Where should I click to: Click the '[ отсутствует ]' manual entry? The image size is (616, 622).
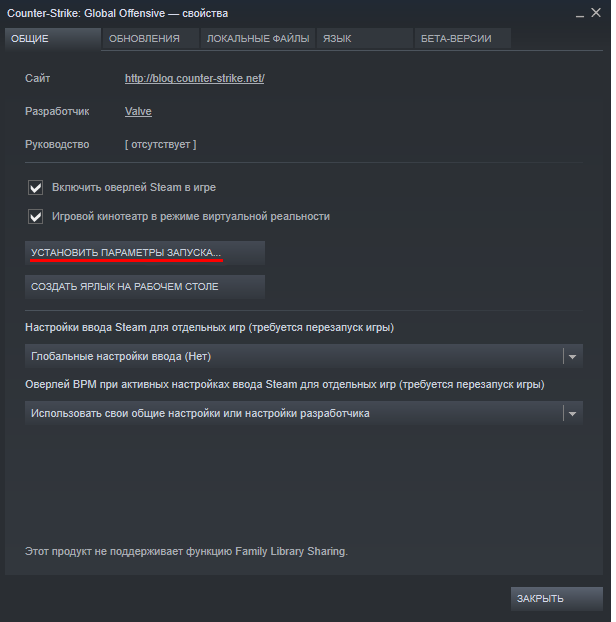160,145
